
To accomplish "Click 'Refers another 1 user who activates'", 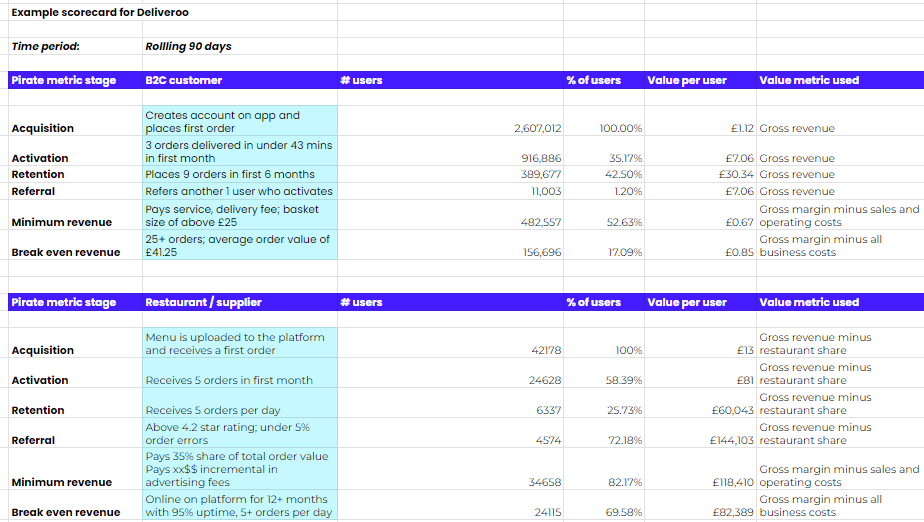I will (240, 191).
